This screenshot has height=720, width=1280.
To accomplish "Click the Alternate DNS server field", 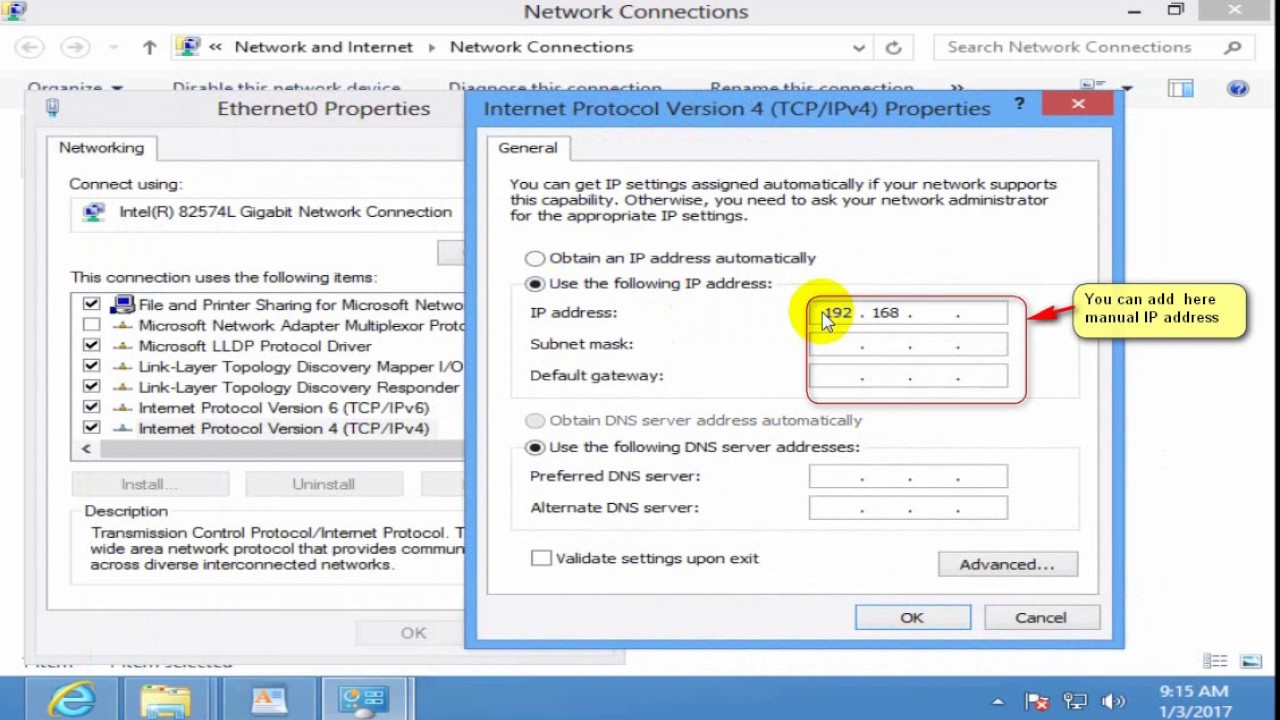I will tap(908, 508).
